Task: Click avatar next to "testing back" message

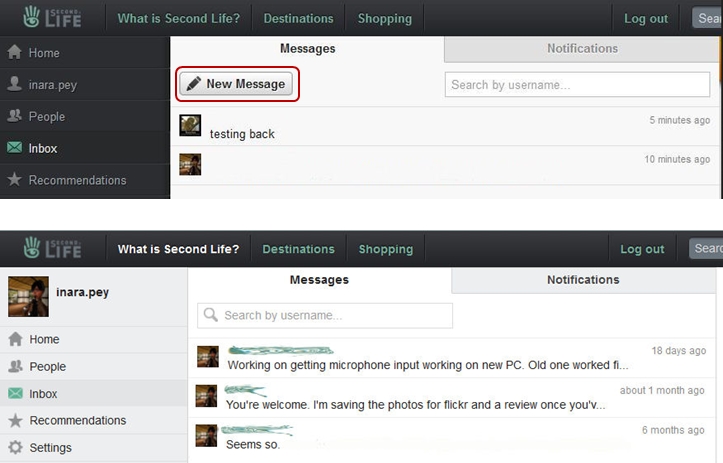Action: click(x=190, y=126)
